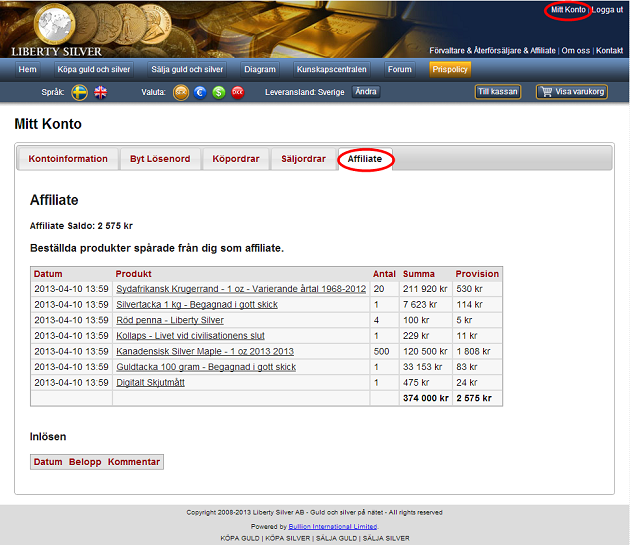Open Digitalt Skjutmått product link
Image resolution: width=630 pixels, height=545 pixels.
pyautogui.click(x=150, y=383)
